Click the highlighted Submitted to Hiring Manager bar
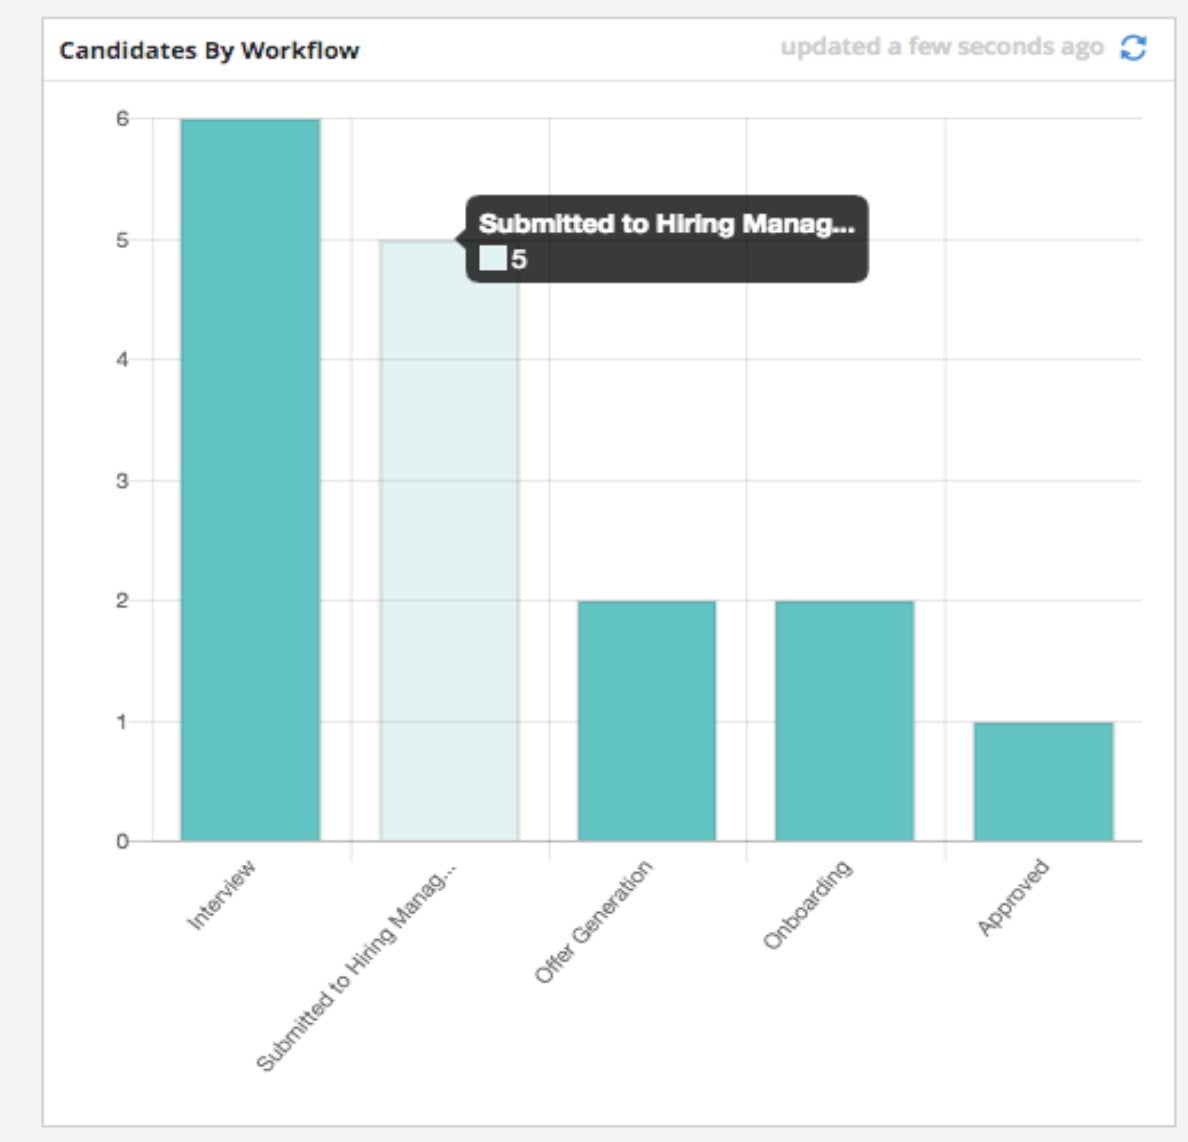Image resolution: width=1188 pixels, height=1142 pixels. point(449,540)
